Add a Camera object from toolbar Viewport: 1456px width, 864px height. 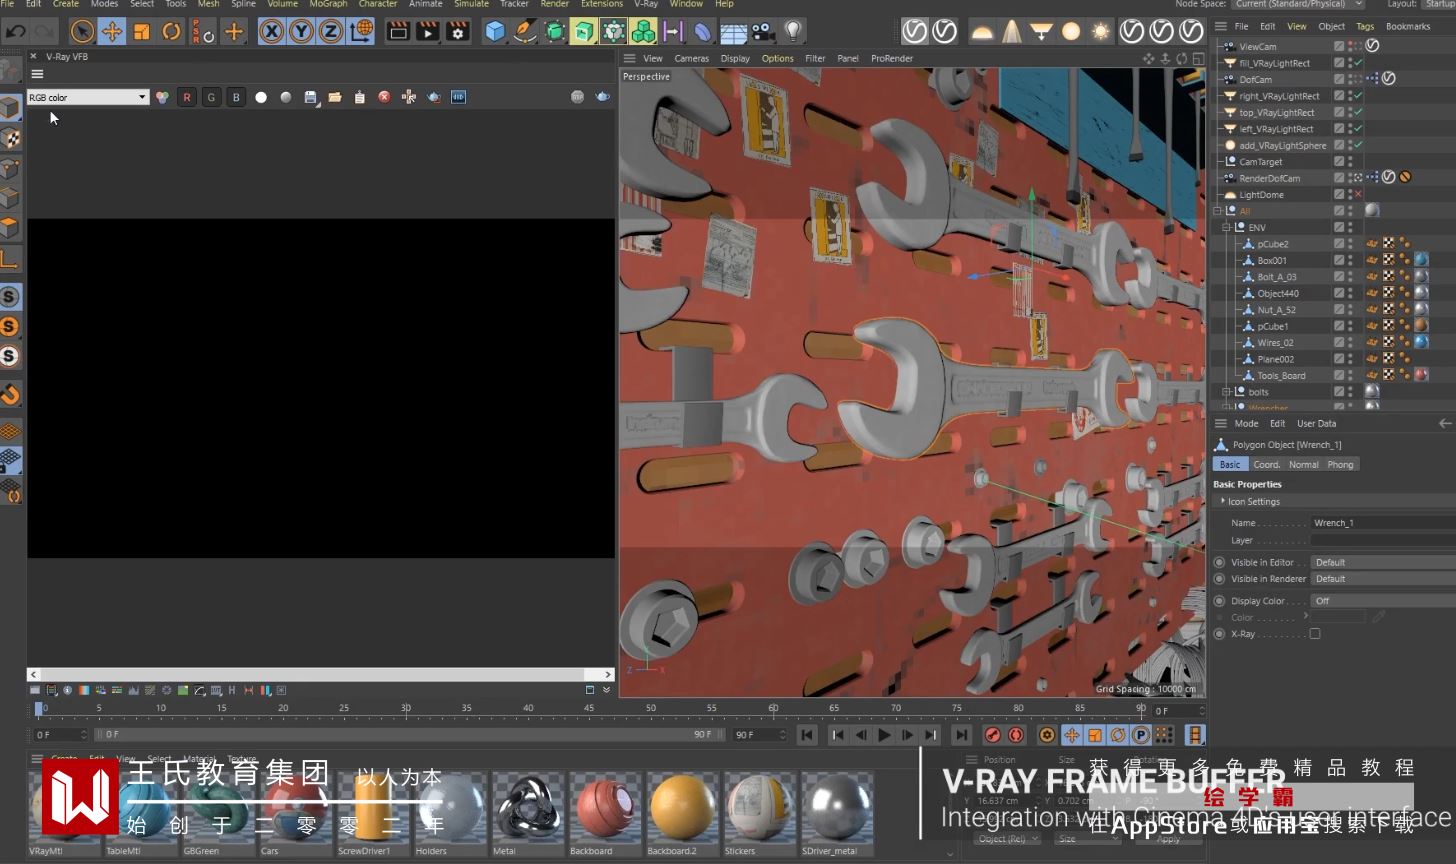(x=764, y=31)
